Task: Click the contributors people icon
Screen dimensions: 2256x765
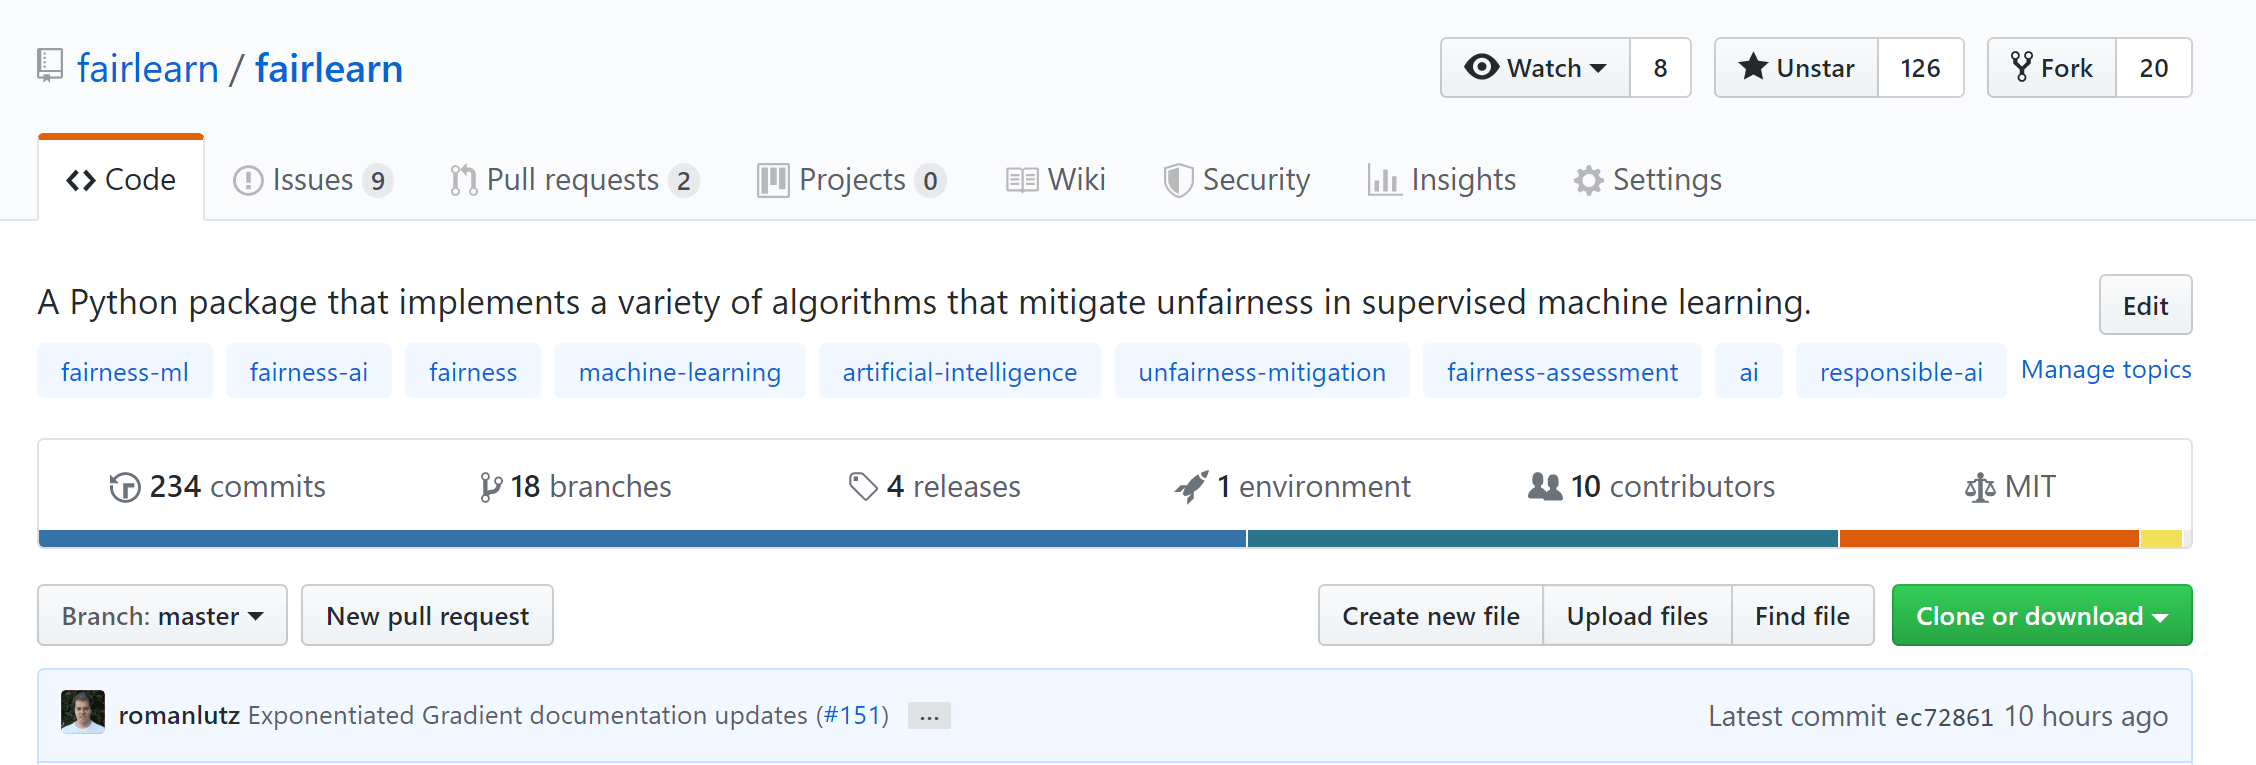Action: (1545, 487)
